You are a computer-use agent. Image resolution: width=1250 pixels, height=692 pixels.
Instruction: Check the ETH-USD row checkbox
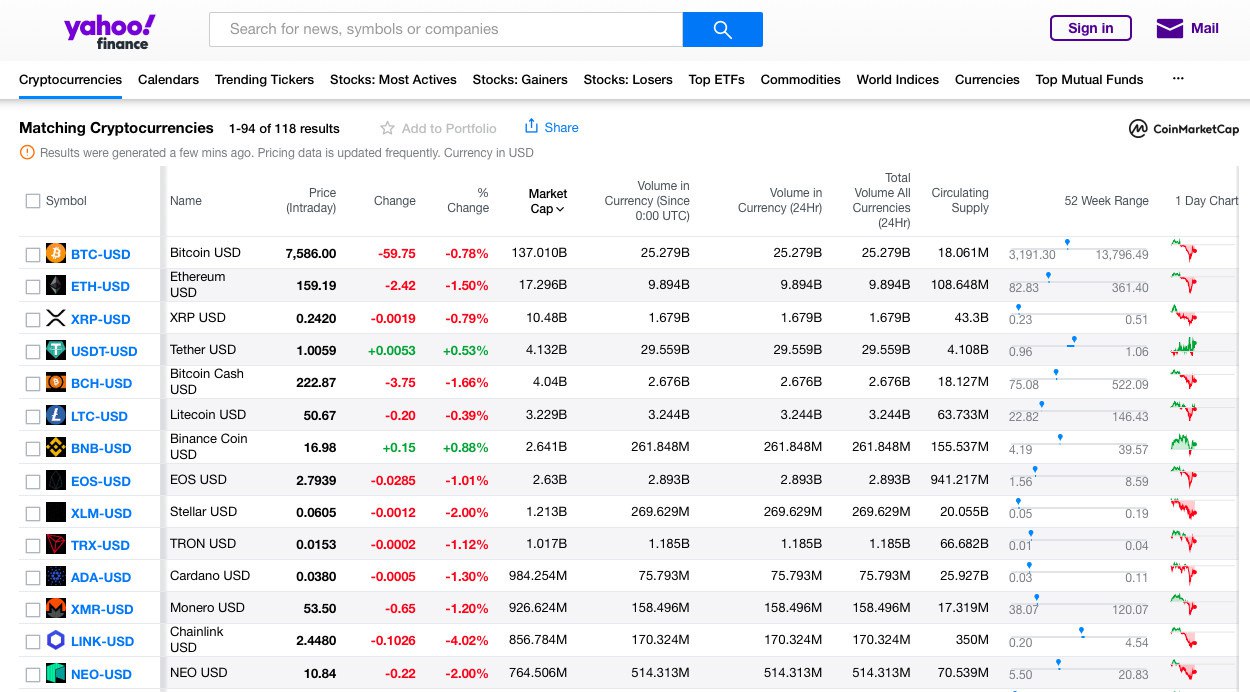pos(33,287)
